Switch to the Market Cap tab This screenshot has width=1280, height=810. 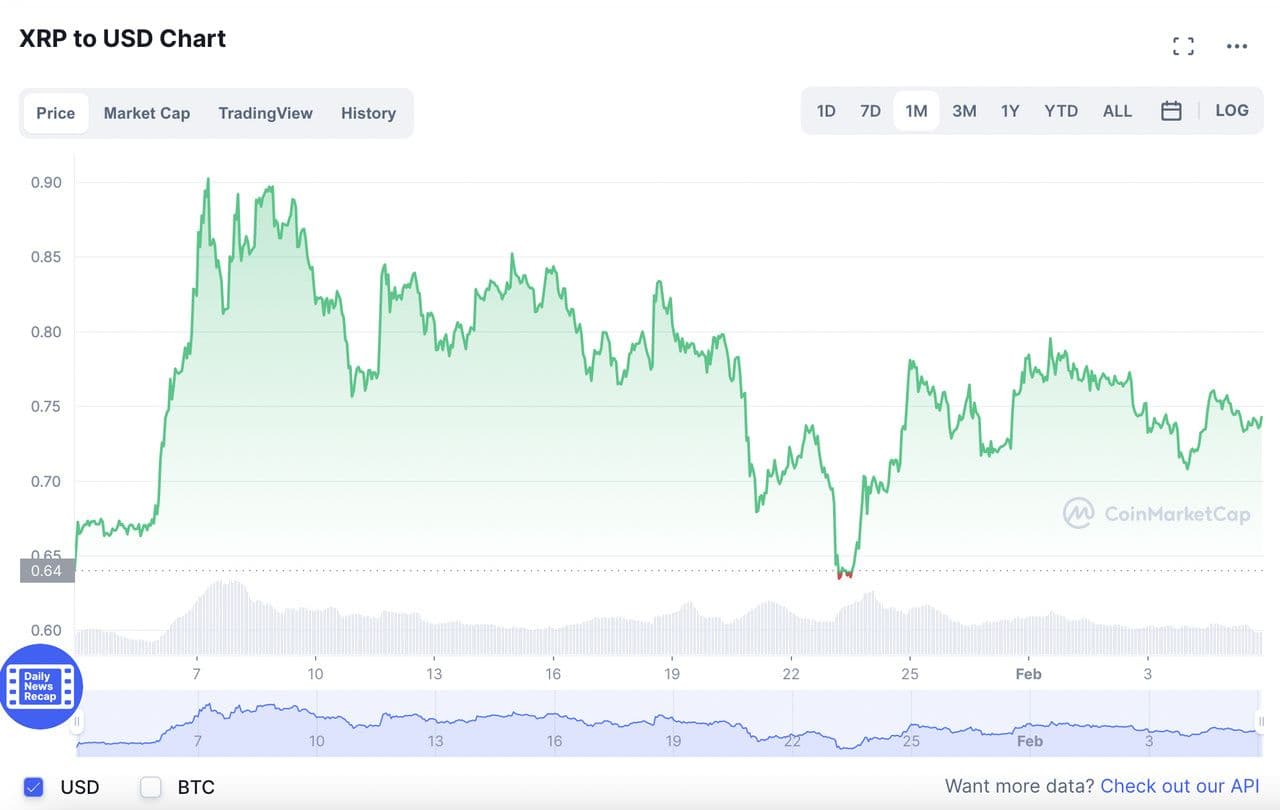click(x=147, y=113)
